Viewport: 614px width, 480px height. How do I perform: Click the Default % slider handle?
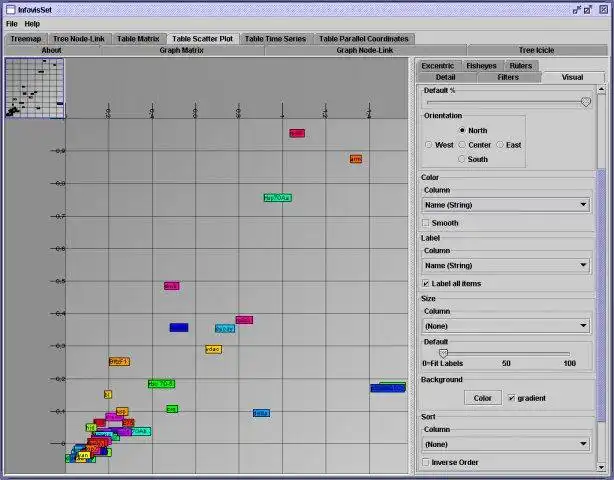[586, 102]
